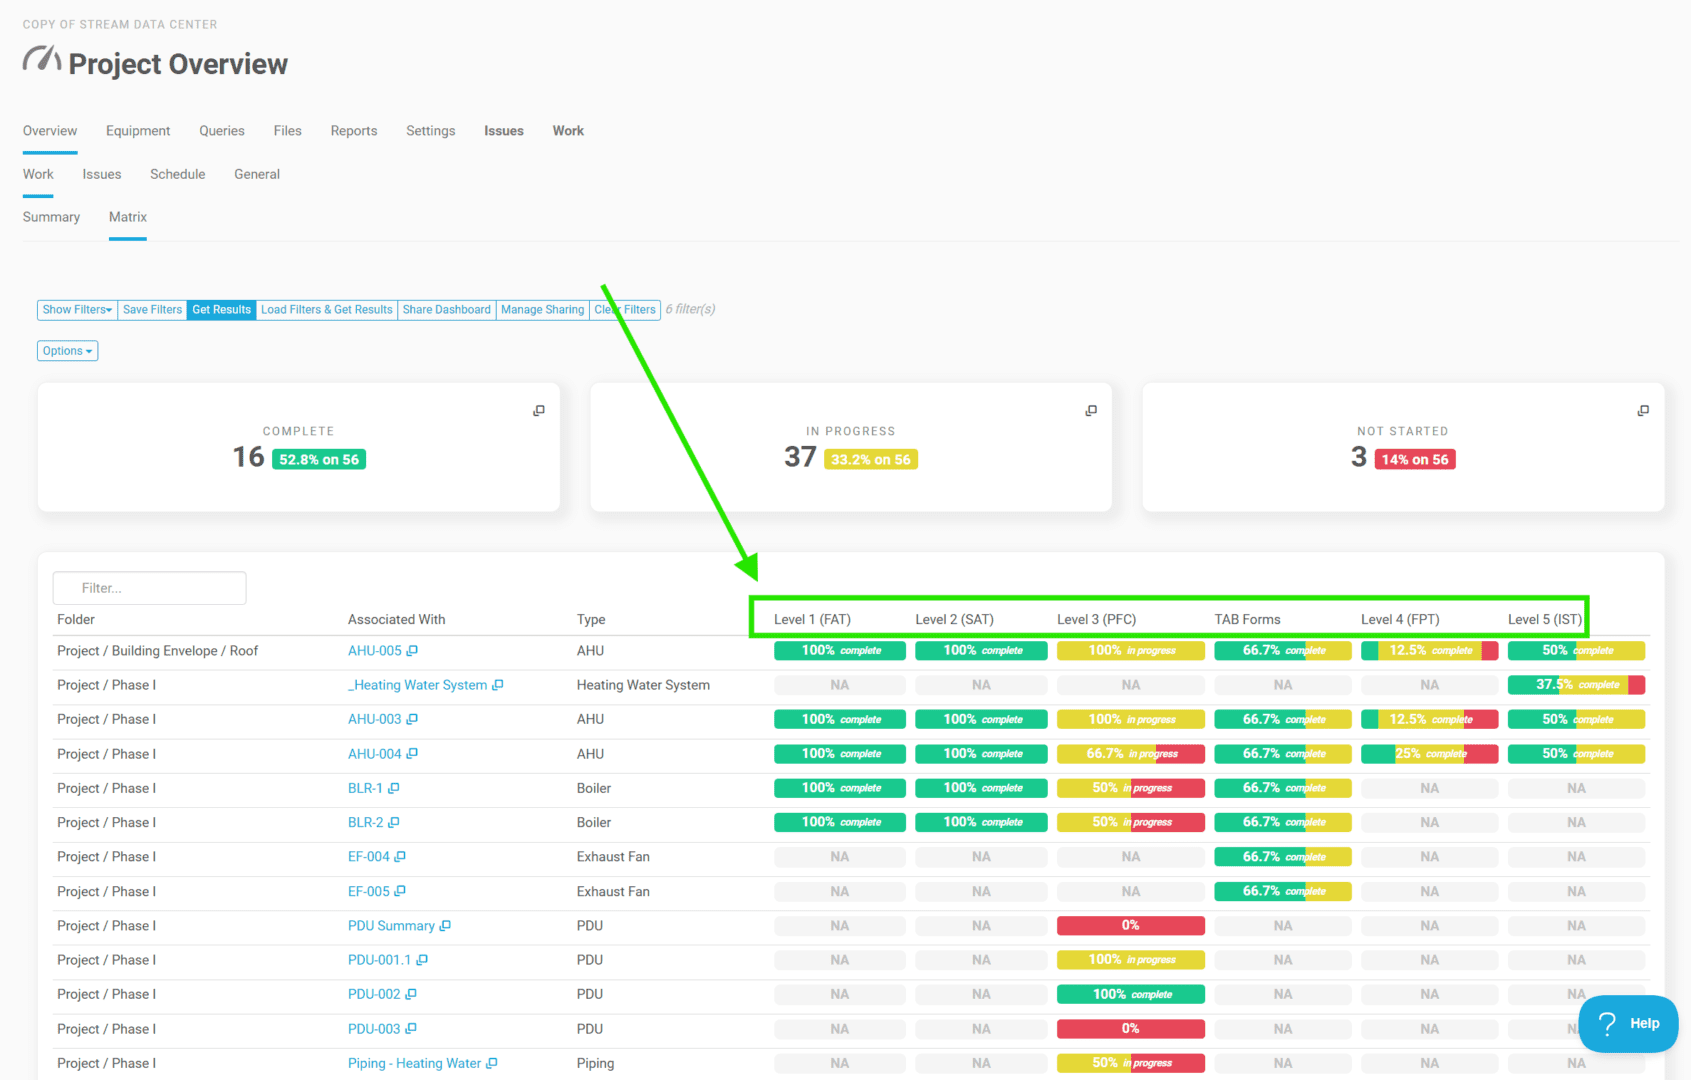This screenshot has width=1691, height=1080.
Task: Select the bold Issues top tab
Action: tap(504, 131)
